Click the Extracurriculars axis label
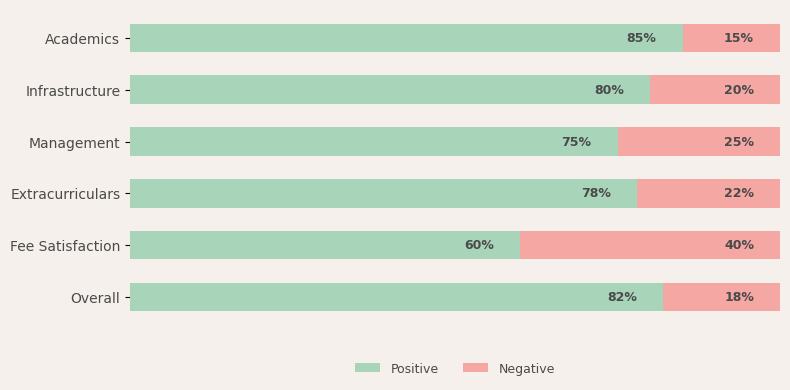 click(65, 194)
